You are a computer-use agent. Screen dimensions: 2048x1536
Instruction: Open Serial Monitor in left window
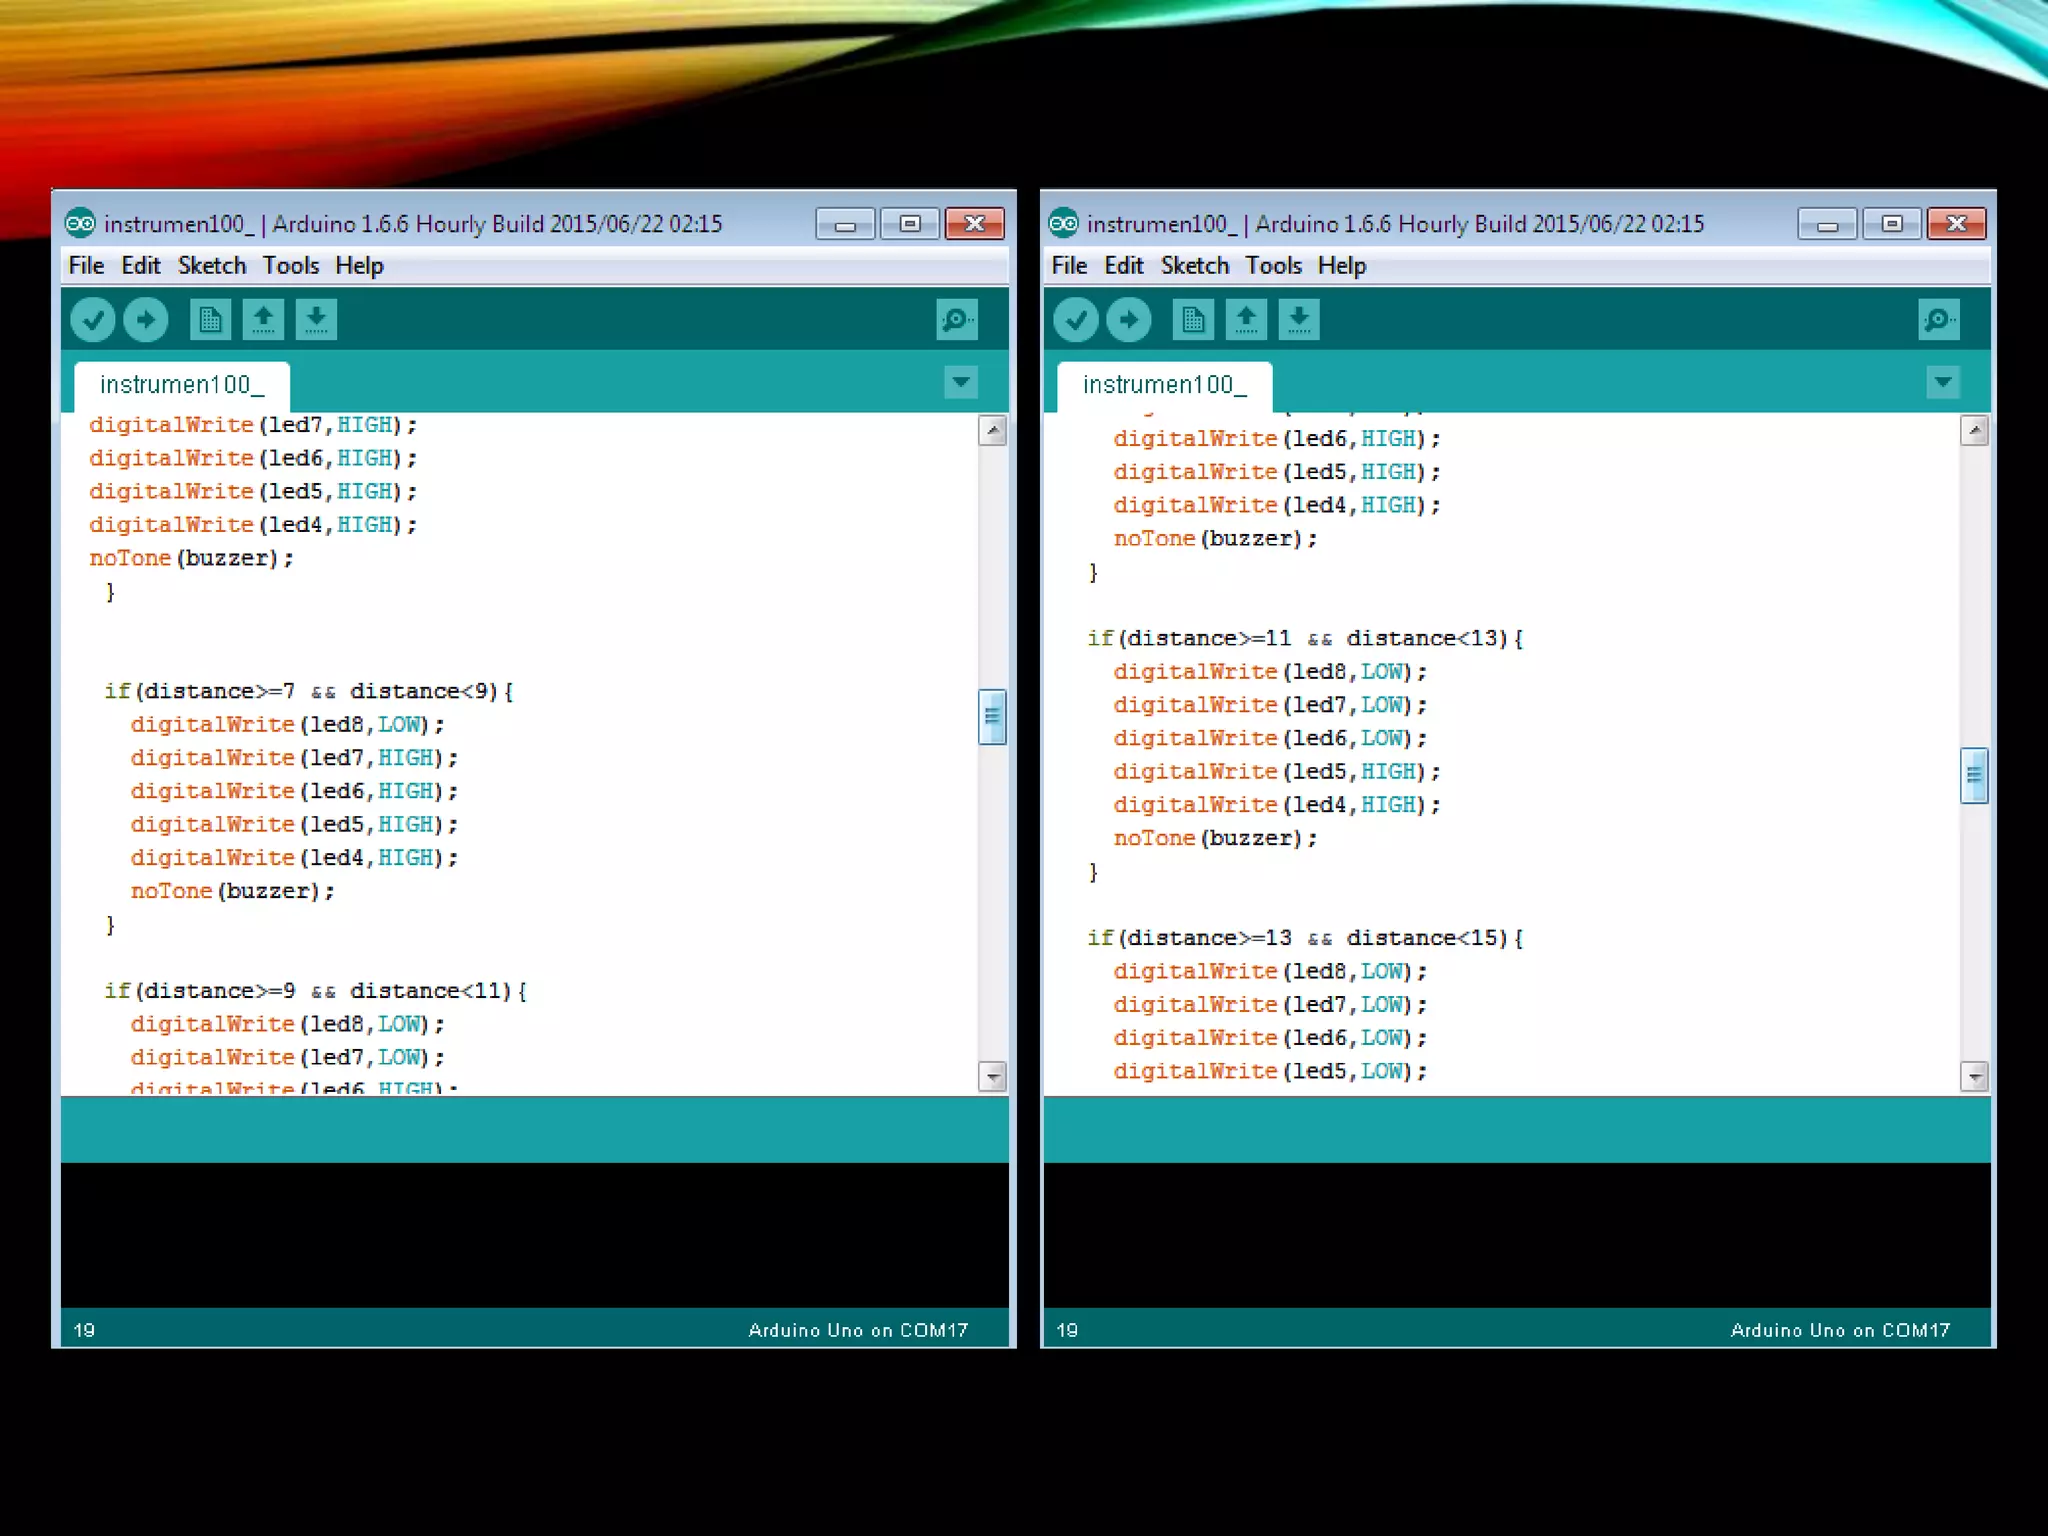[x=956, y=320]
